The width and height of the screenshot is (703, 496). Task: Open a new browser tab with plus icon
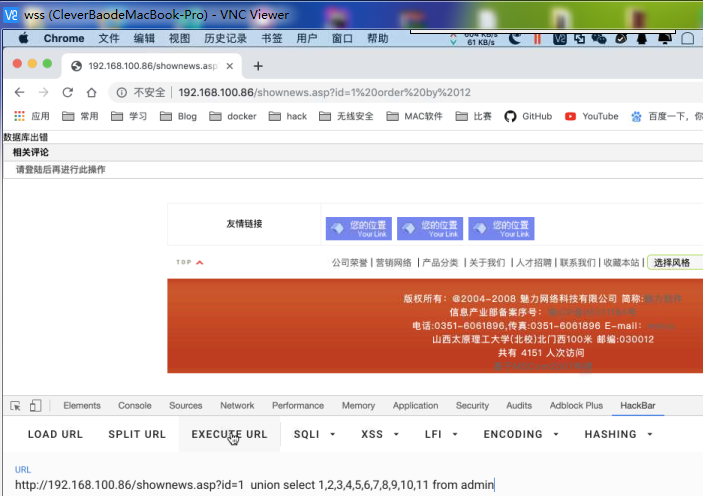pos(258,66)
